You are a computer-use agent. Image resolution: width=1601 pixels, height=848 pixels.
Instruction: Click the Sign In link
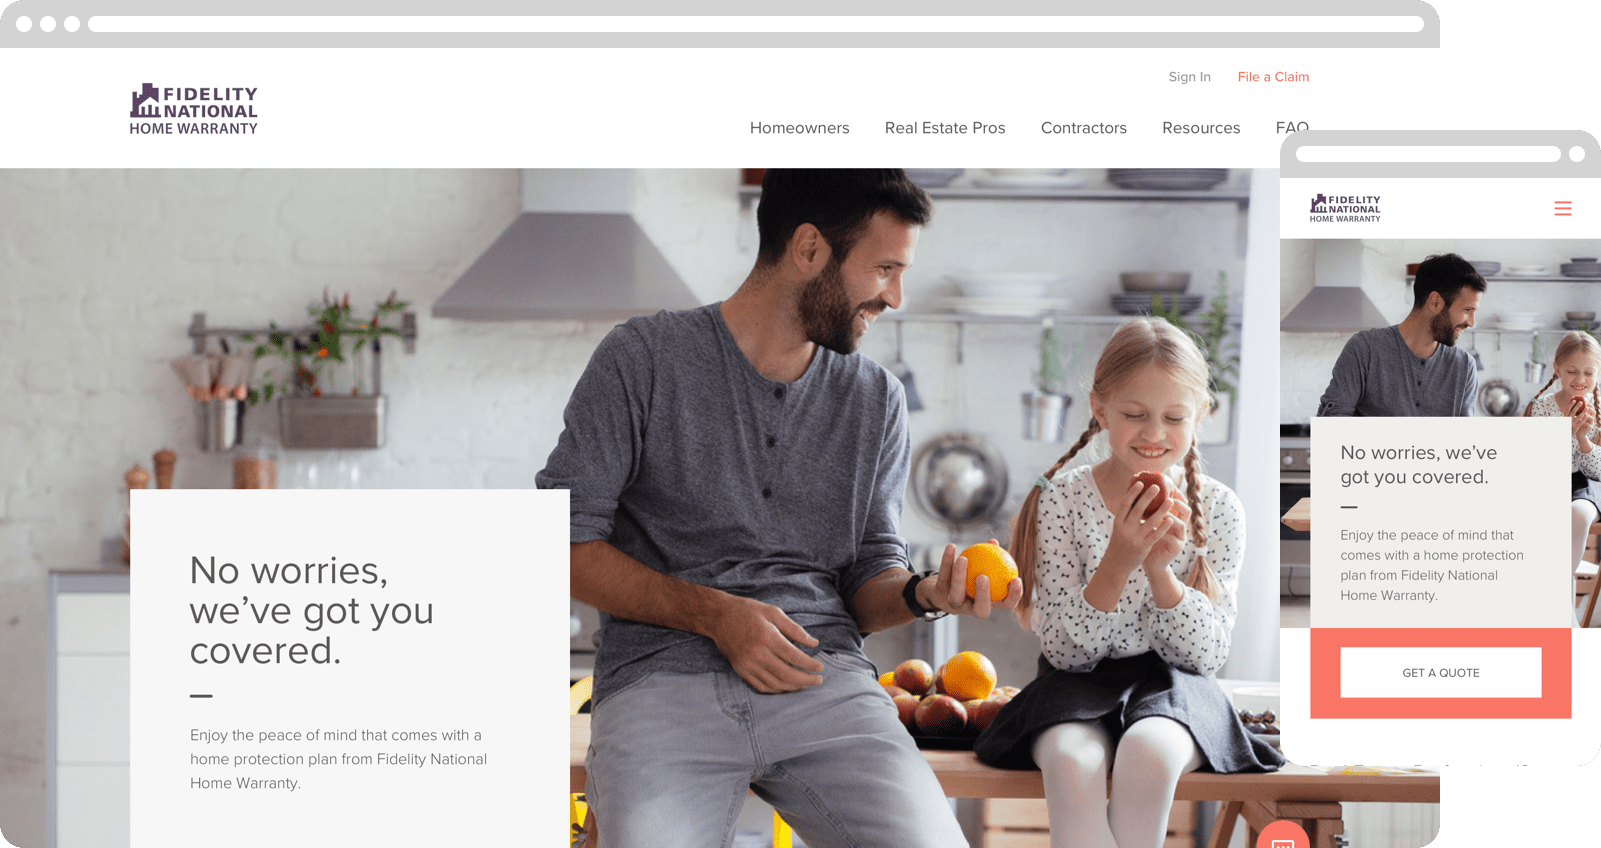(1190, 77)
